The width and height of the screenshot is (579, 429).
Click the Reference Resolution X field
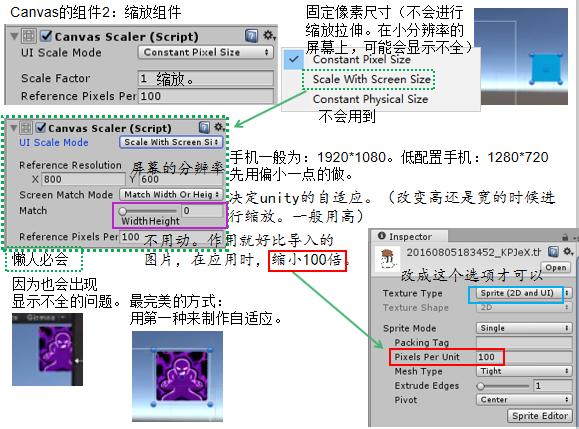83,179
